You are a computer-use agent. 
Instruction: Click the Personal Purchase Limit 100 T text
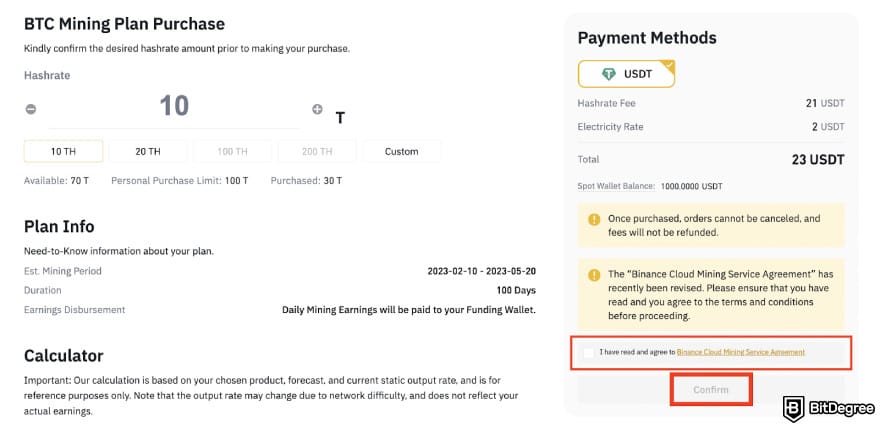pyautogui.click(x=180, y=181)
